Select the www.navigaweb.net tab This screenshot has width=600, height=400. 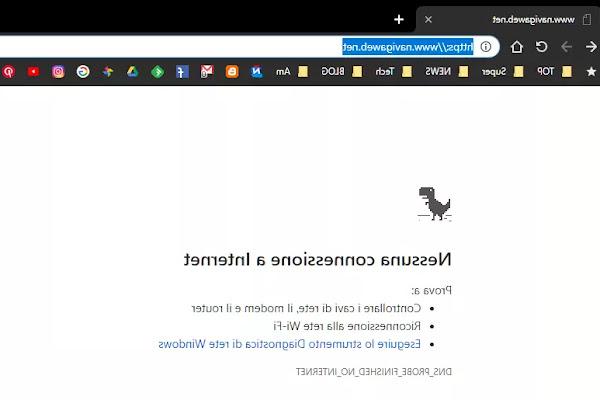pos(507,20)
